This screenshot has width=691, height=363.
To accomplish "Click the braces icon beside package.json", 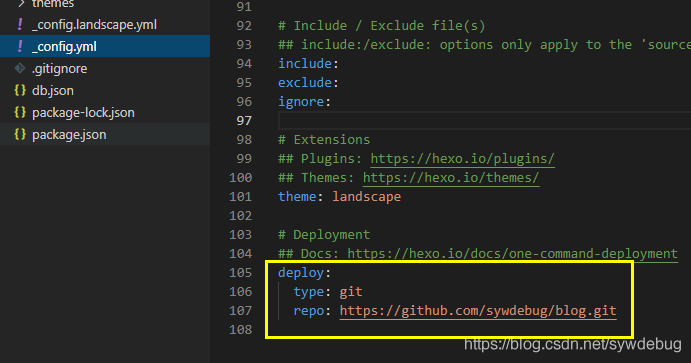I will [20, 134].
